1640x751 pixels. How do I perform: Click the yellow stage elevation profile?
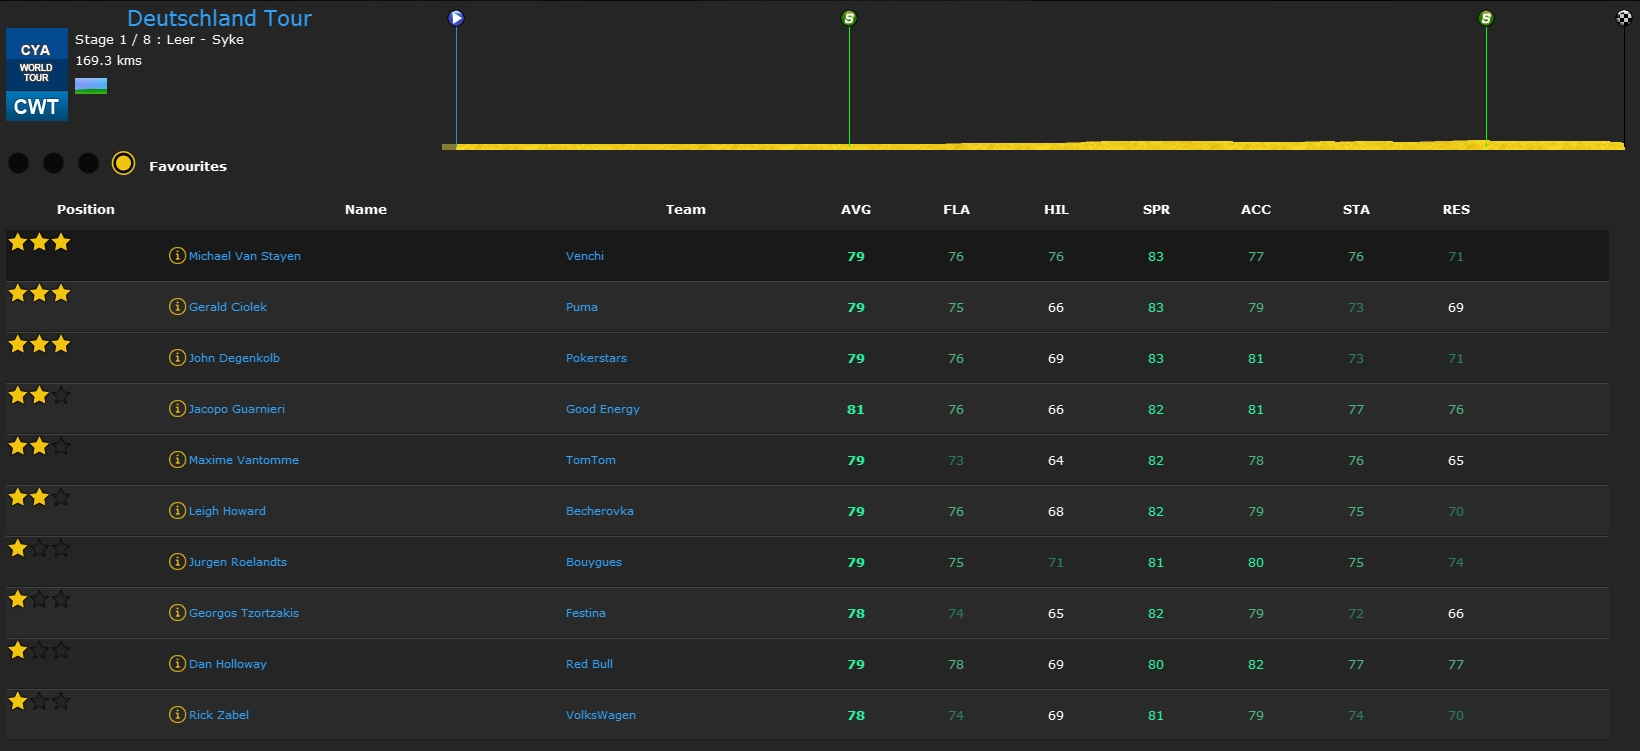pyautogui.click(x=1033, y=146)
